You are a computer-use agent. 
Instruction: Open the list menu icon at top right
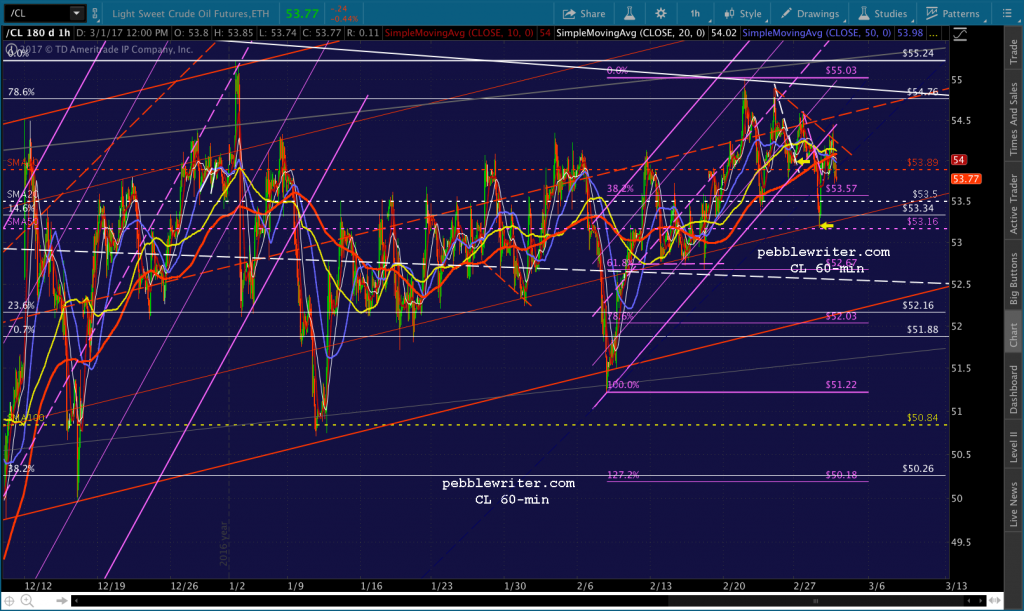coord(1007,13)
